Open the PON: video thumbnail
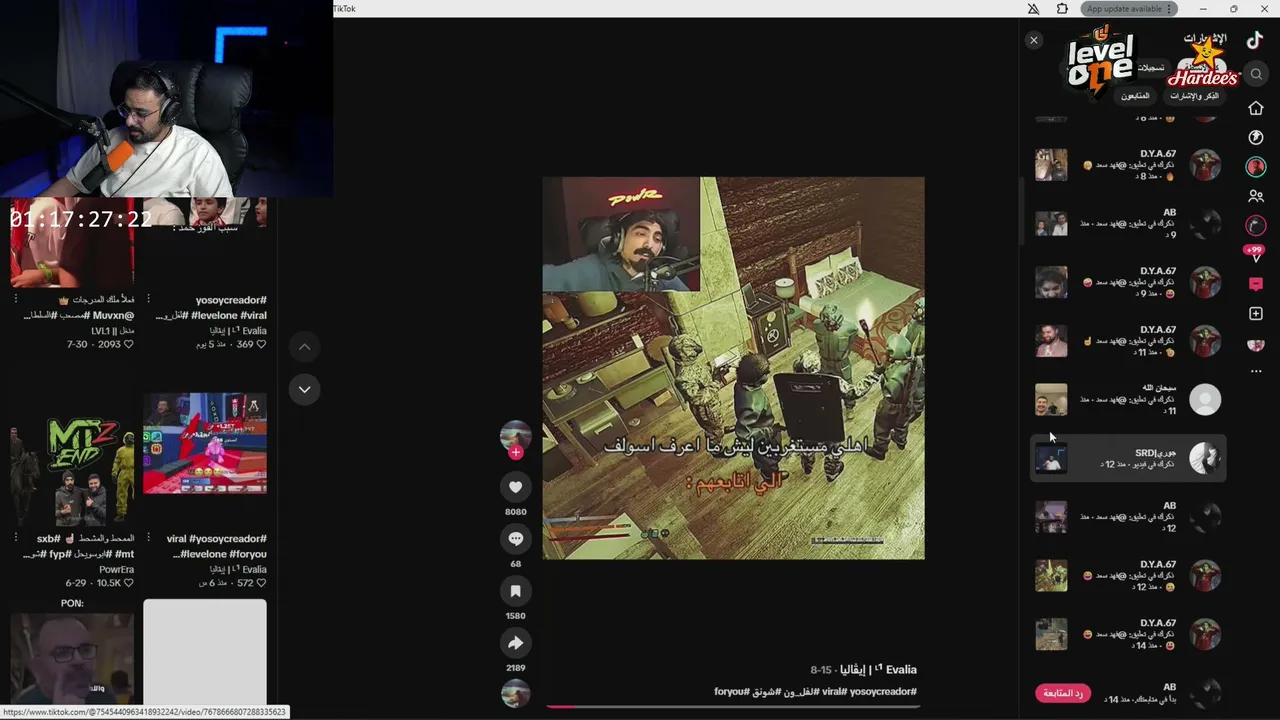Screen dimensions: 1280x720 (x=72, y=659)
